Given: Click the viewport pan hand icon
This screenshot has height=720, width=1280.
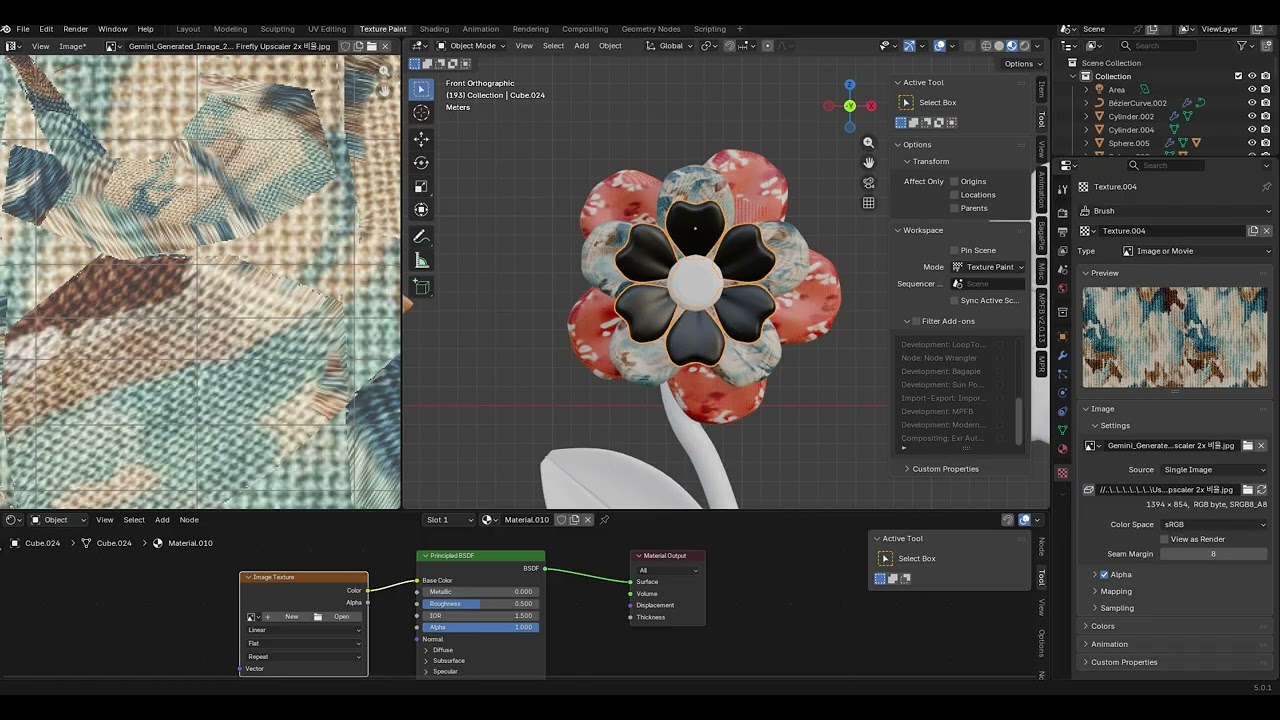Looking at the screenshot, I should [868, 163].
